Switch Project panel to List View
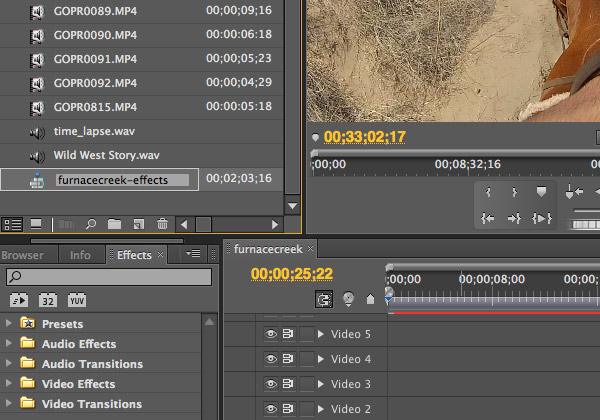Screen dimensions: 600x420 pos(13,224)
